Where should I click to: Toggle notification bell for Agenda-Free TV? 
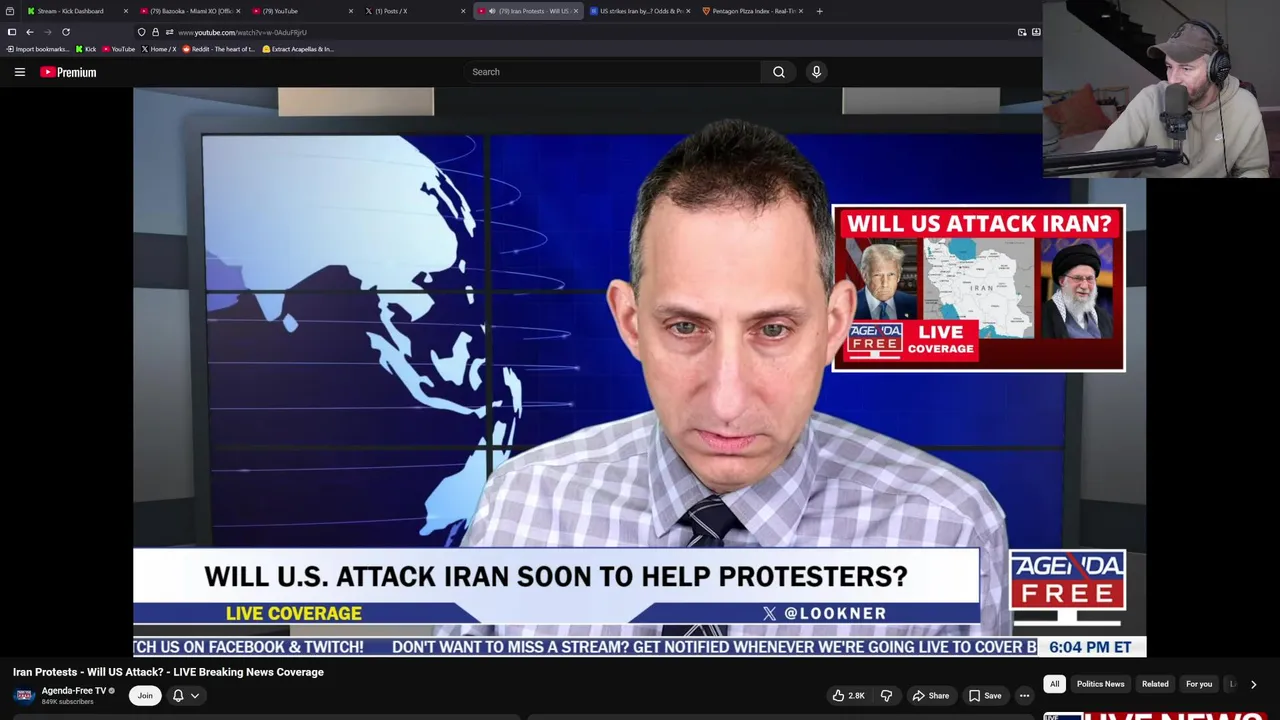coord(178,696)
